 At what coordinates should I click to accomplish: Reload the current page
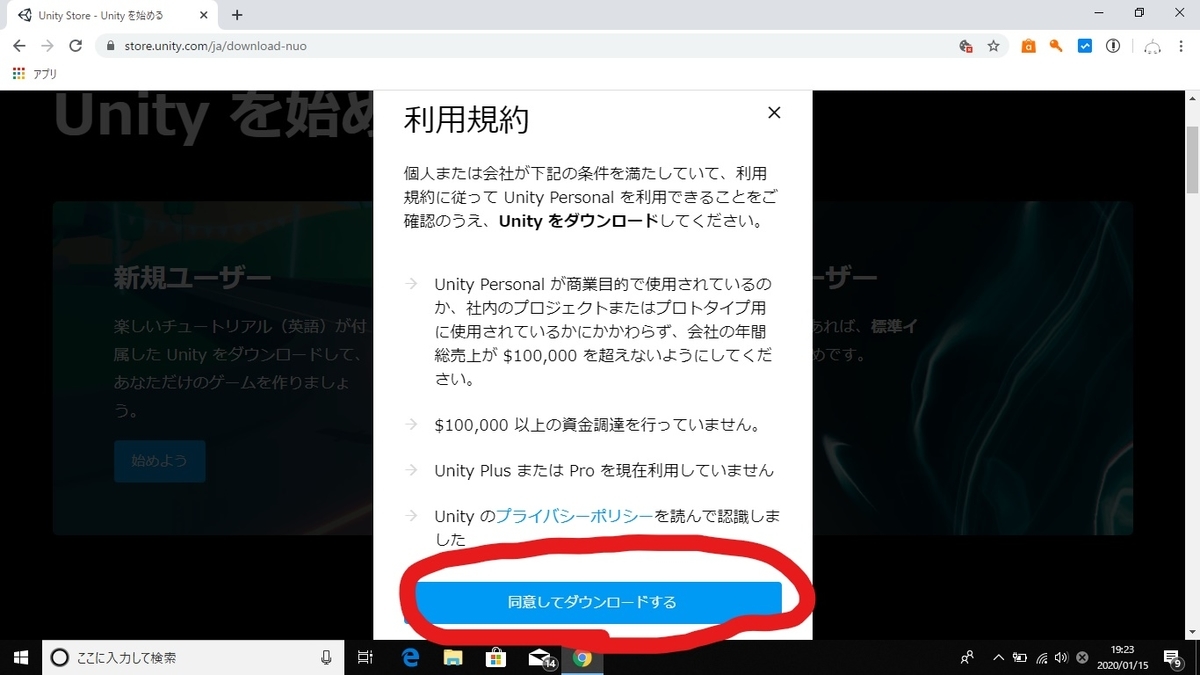(x=75, y=46)
